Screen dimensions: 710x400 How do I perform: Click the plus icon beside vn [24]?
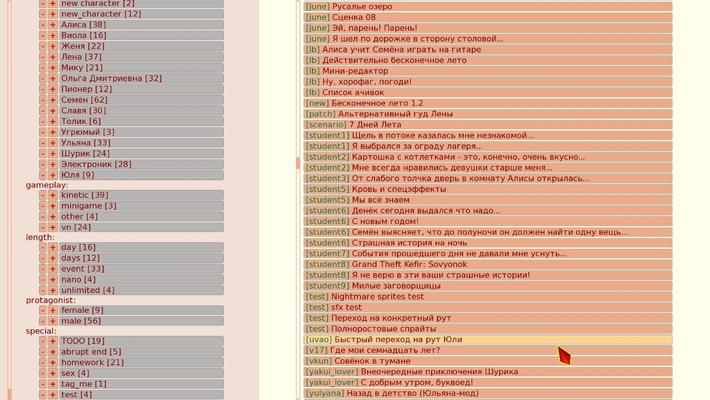[x=53, y=227]
